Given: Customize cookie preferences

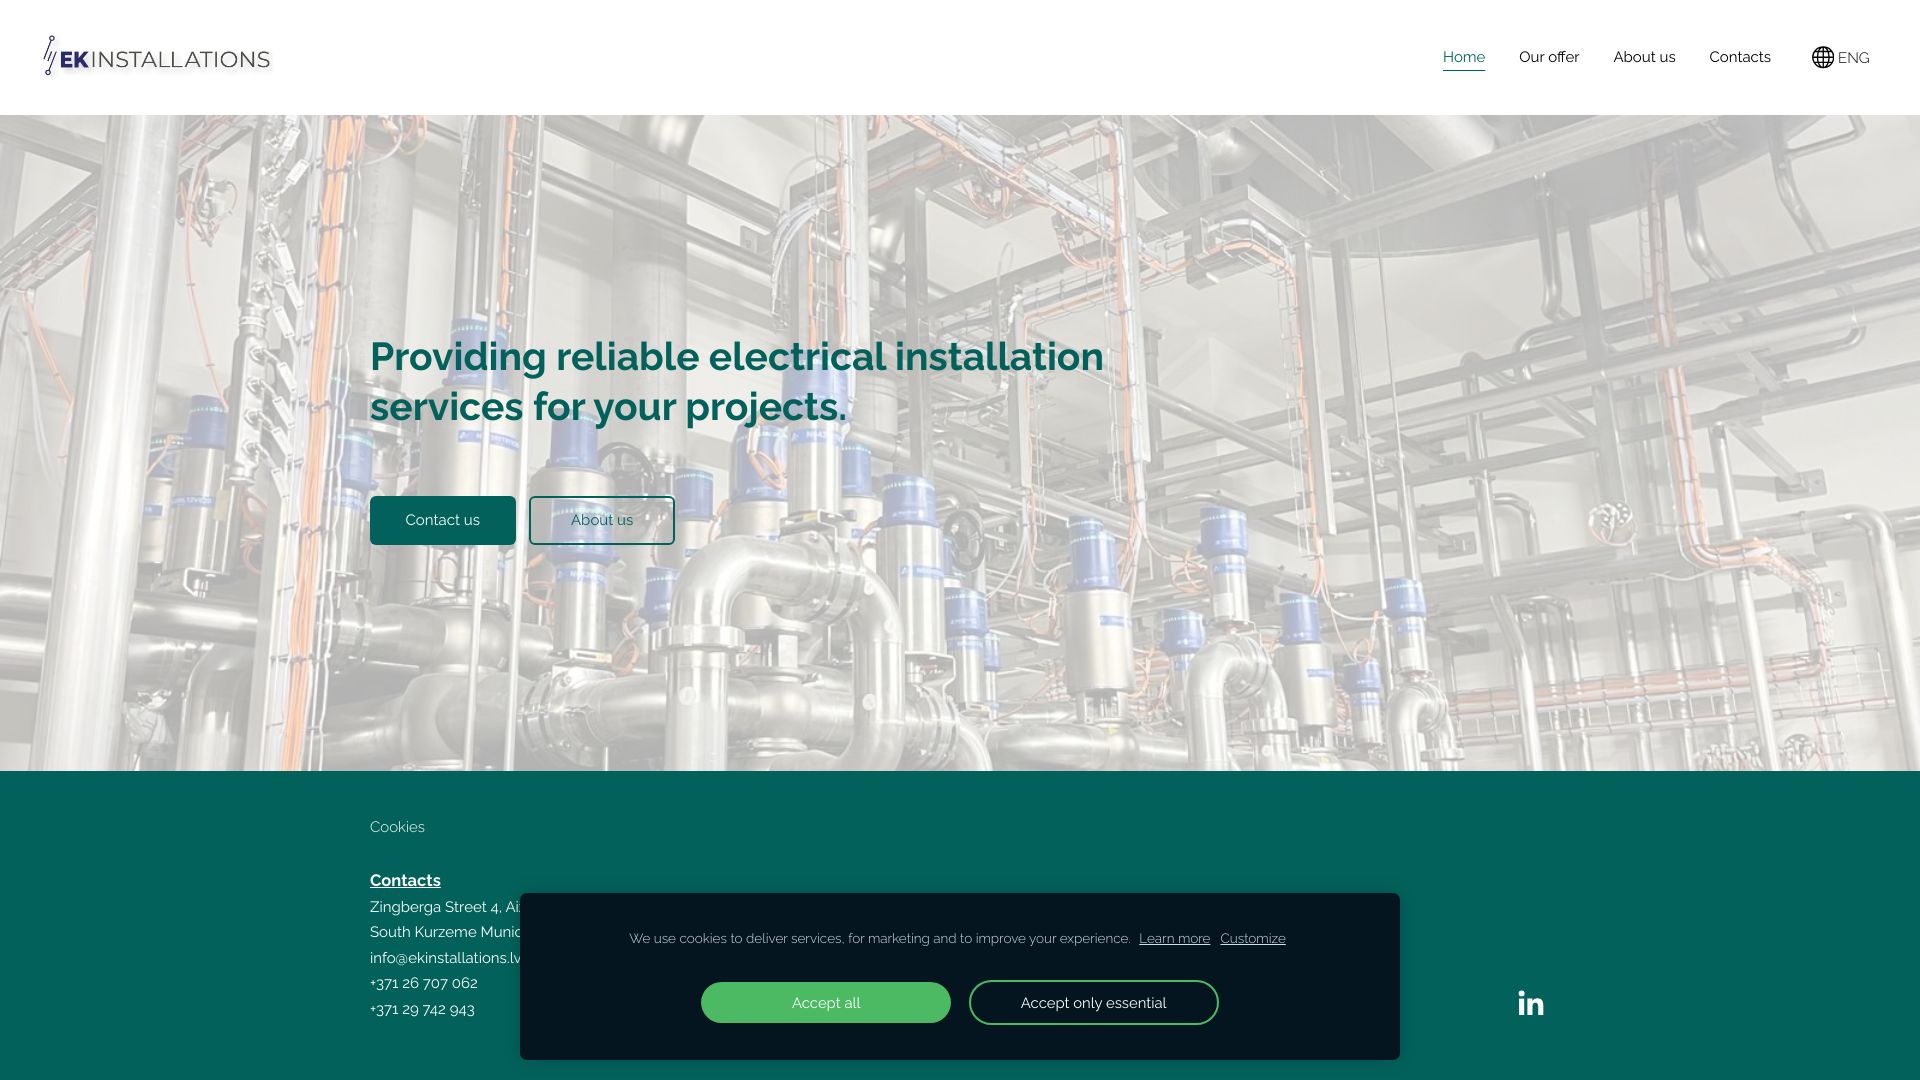Looking at the screenshot, I should 1252,938.
